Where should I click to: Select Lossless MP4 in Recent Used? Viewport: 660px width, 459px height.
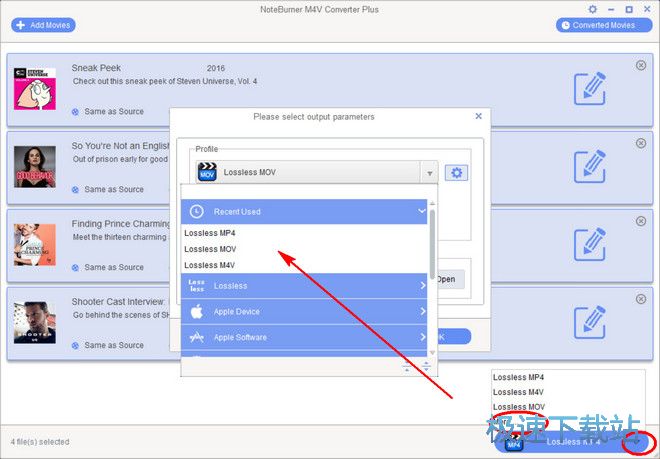click(210, 233)
